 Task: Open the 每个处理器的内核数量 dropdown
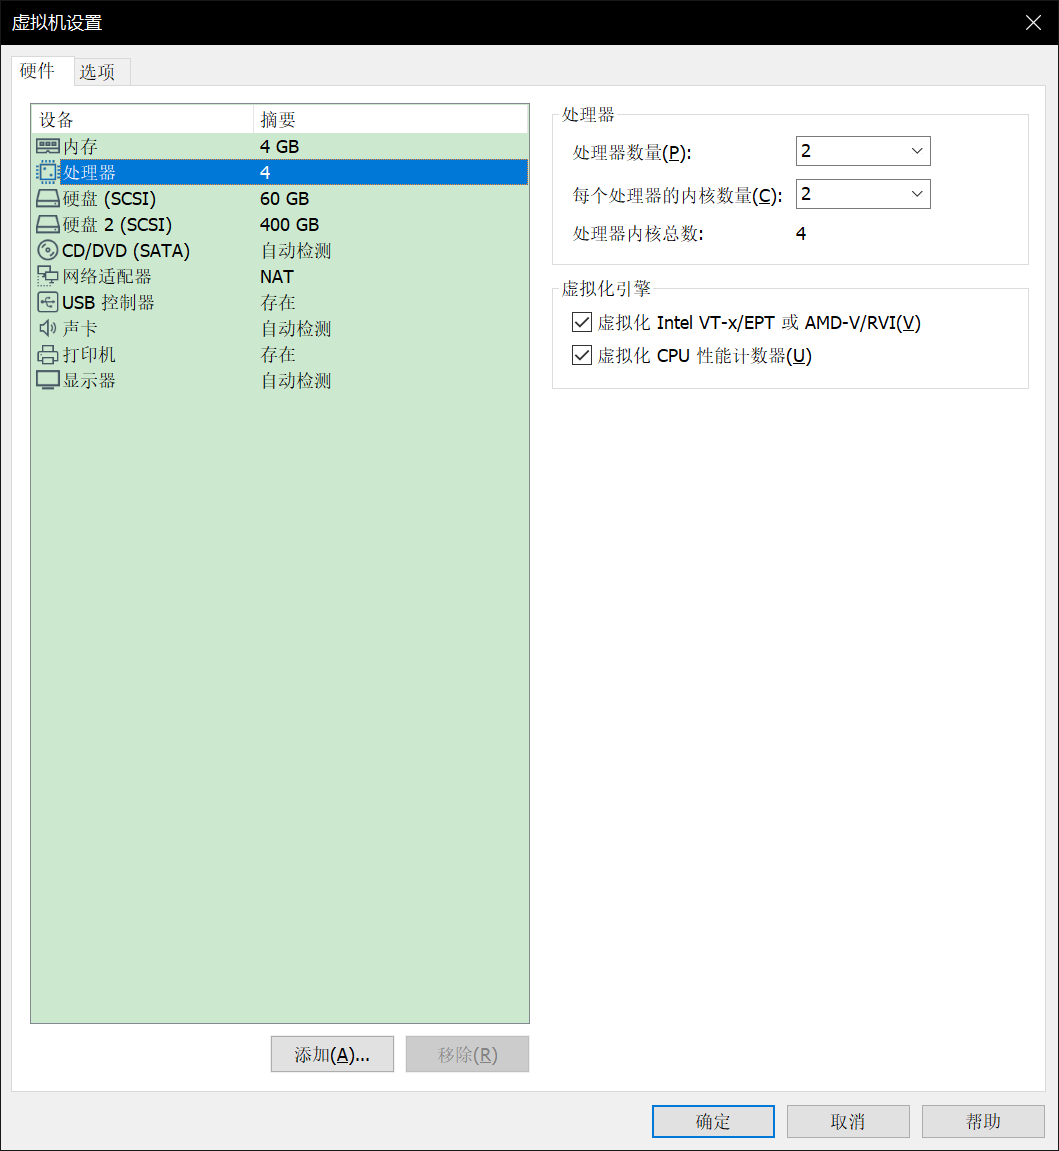(x=863, y=194)
